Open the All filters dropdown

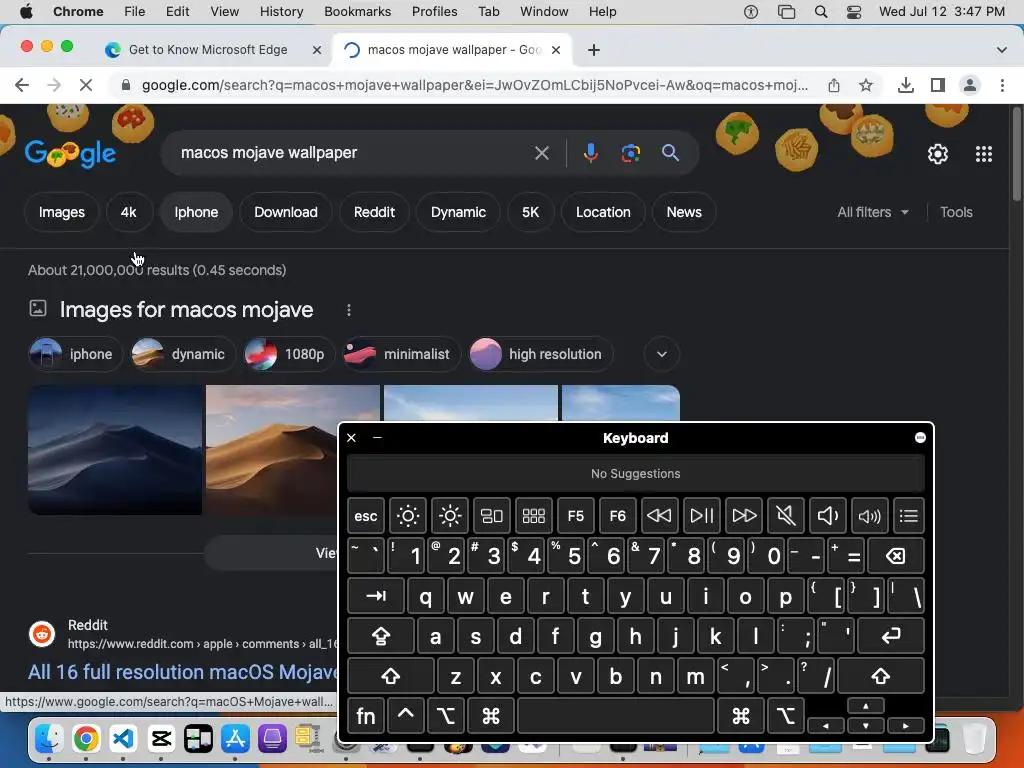click(872, 212)
